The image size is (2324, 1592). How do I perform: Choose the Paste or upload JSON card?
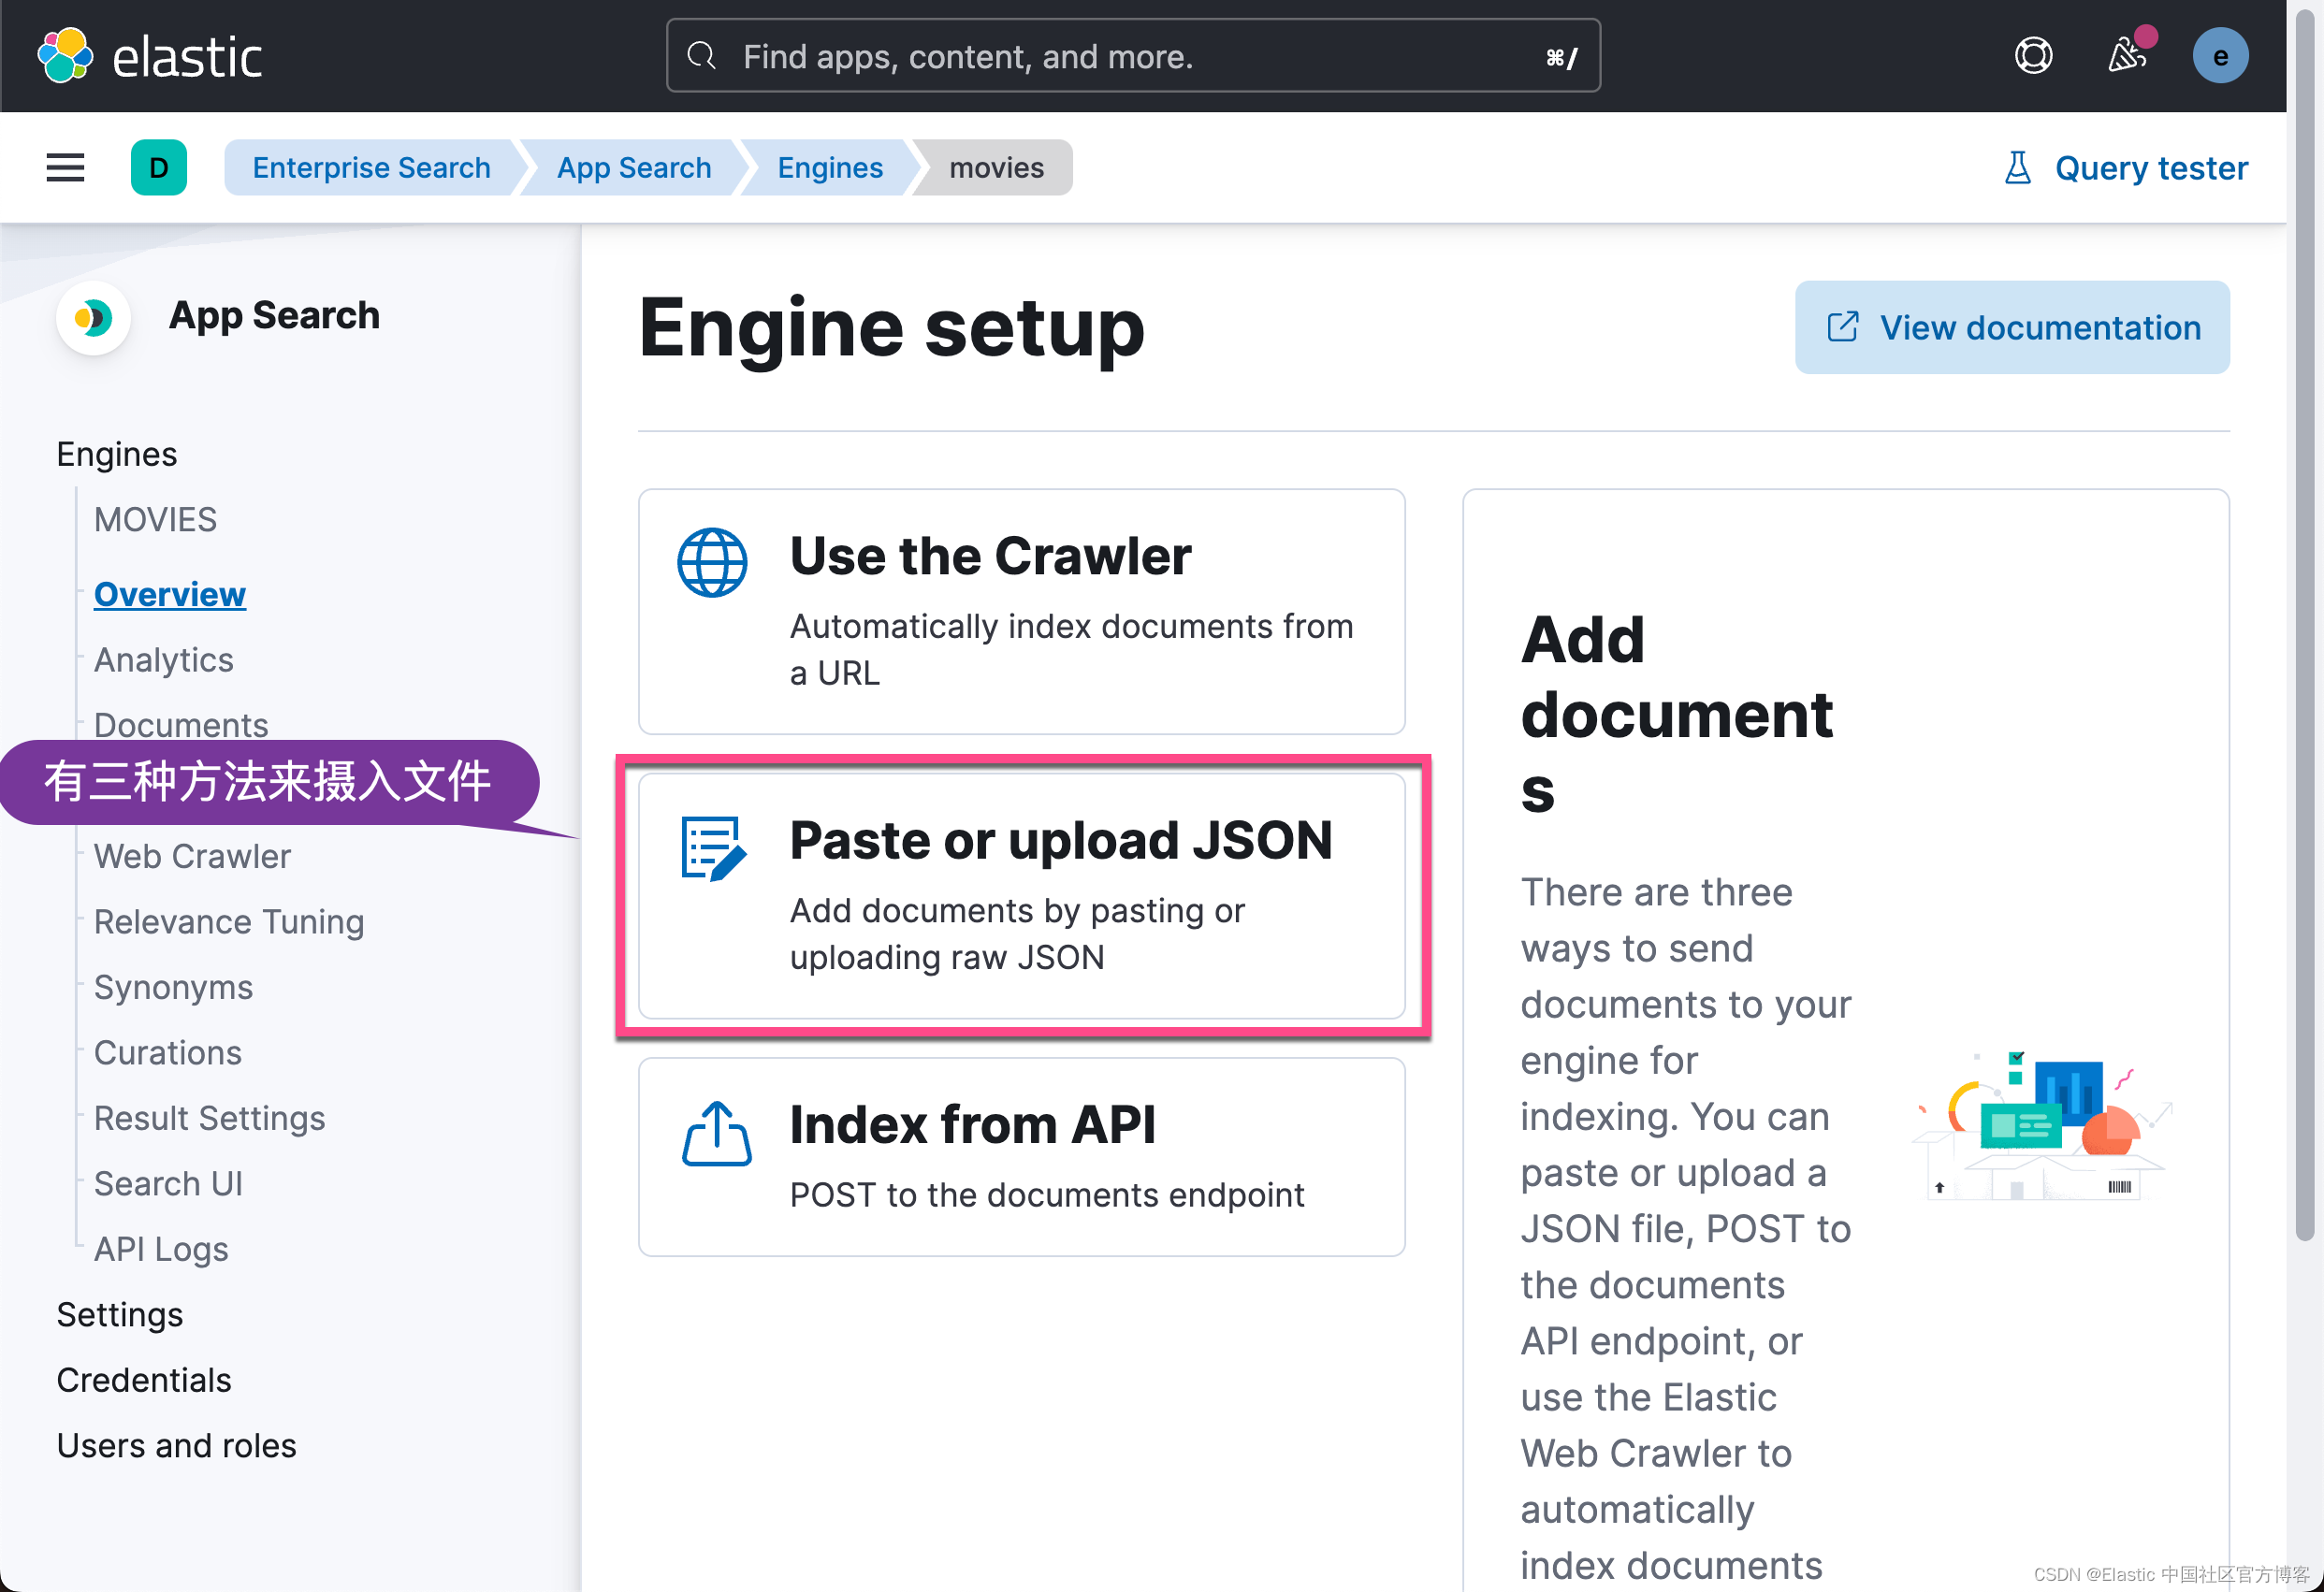[x=1022, y=896]
